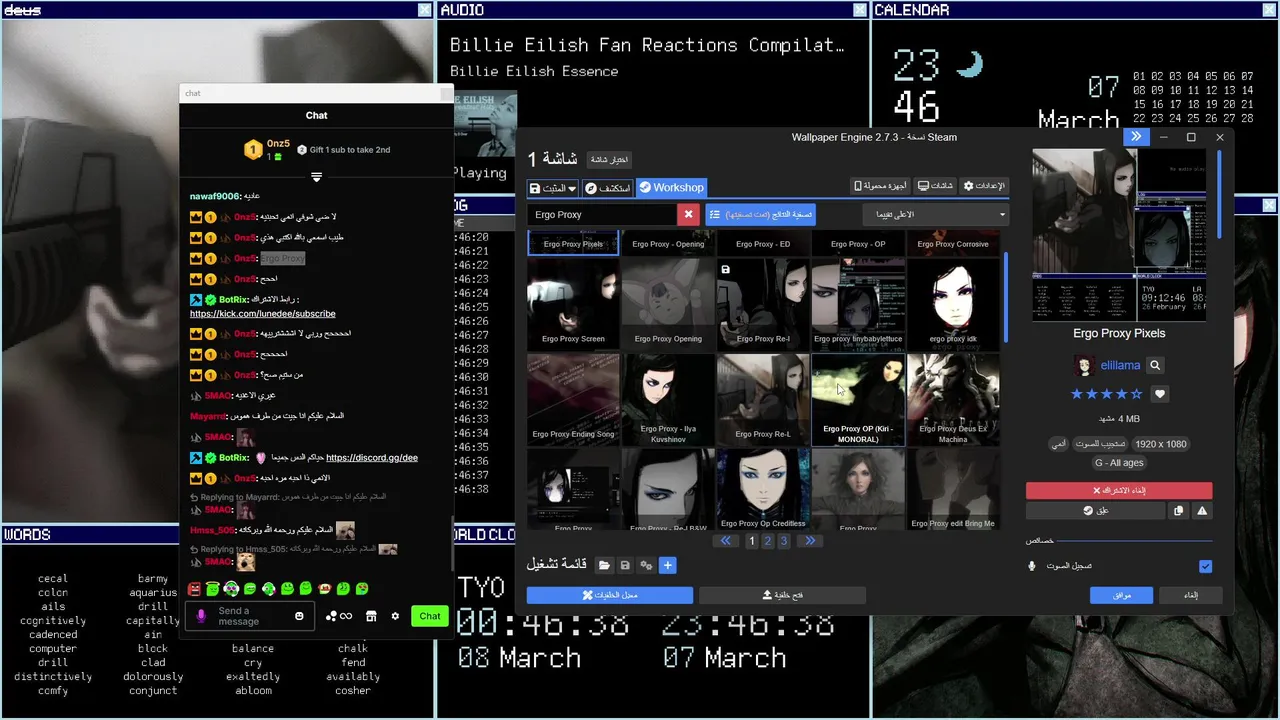Click the red unsubscribe button

(x=1119, y=490)
